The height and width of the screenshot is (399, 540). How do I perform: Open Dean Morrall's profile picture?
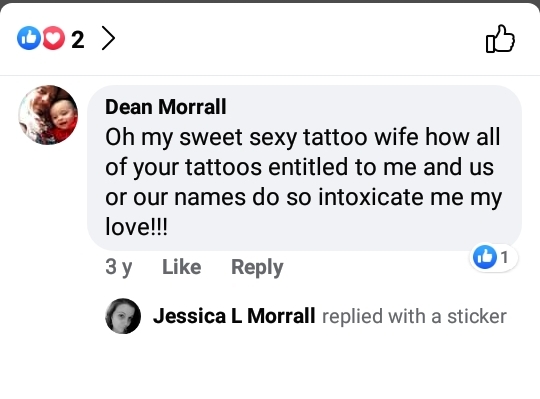48,115
